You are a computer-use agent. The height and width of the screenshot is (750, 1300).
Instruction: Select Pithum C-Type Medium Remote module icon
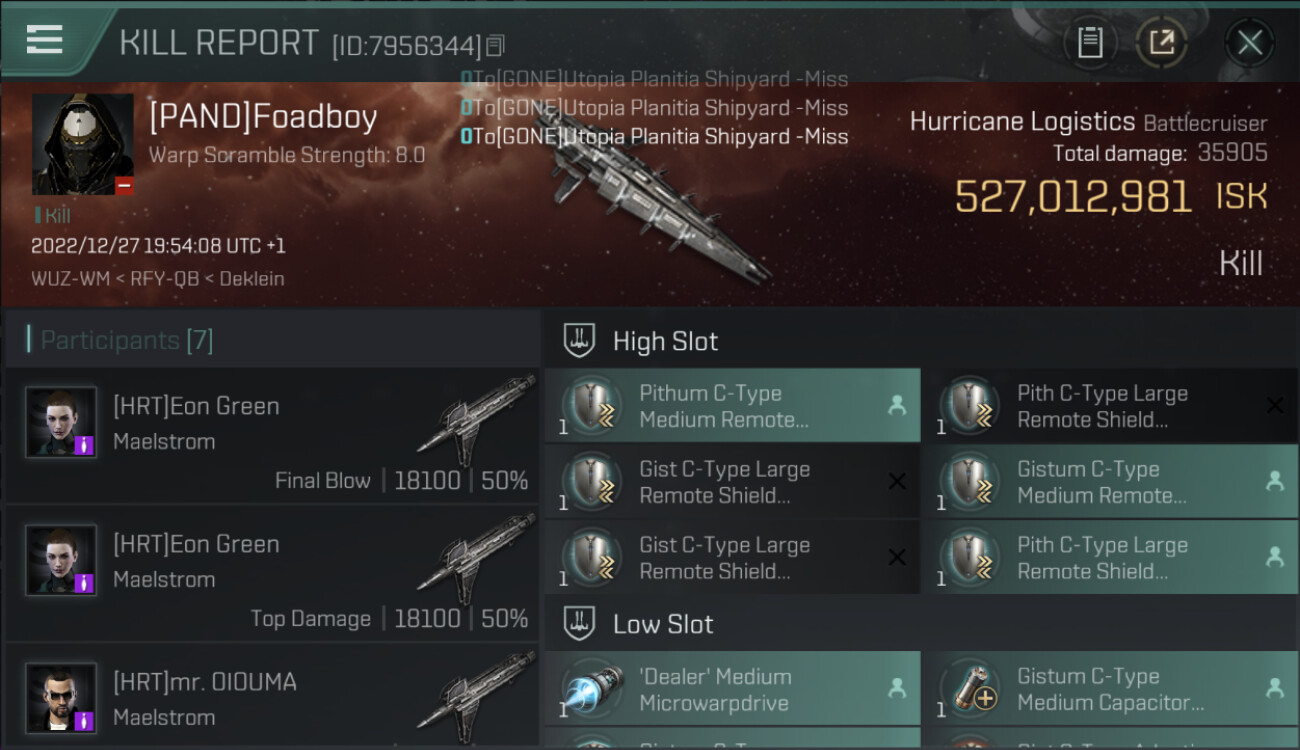pos(593,406)
